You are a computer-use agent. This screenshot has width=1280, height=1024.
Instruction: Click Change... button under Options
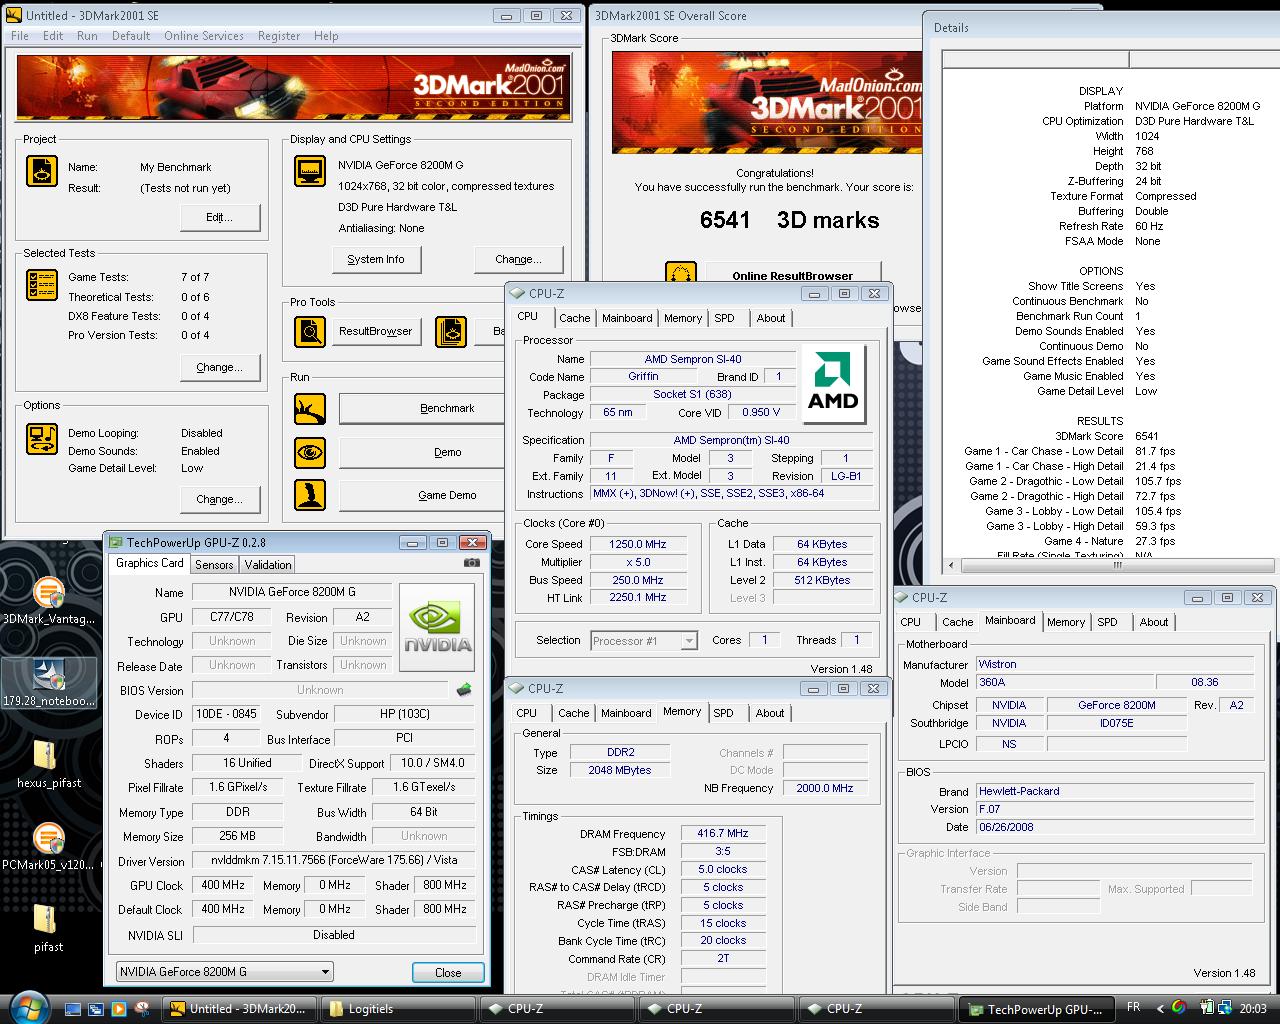[220, 499]
